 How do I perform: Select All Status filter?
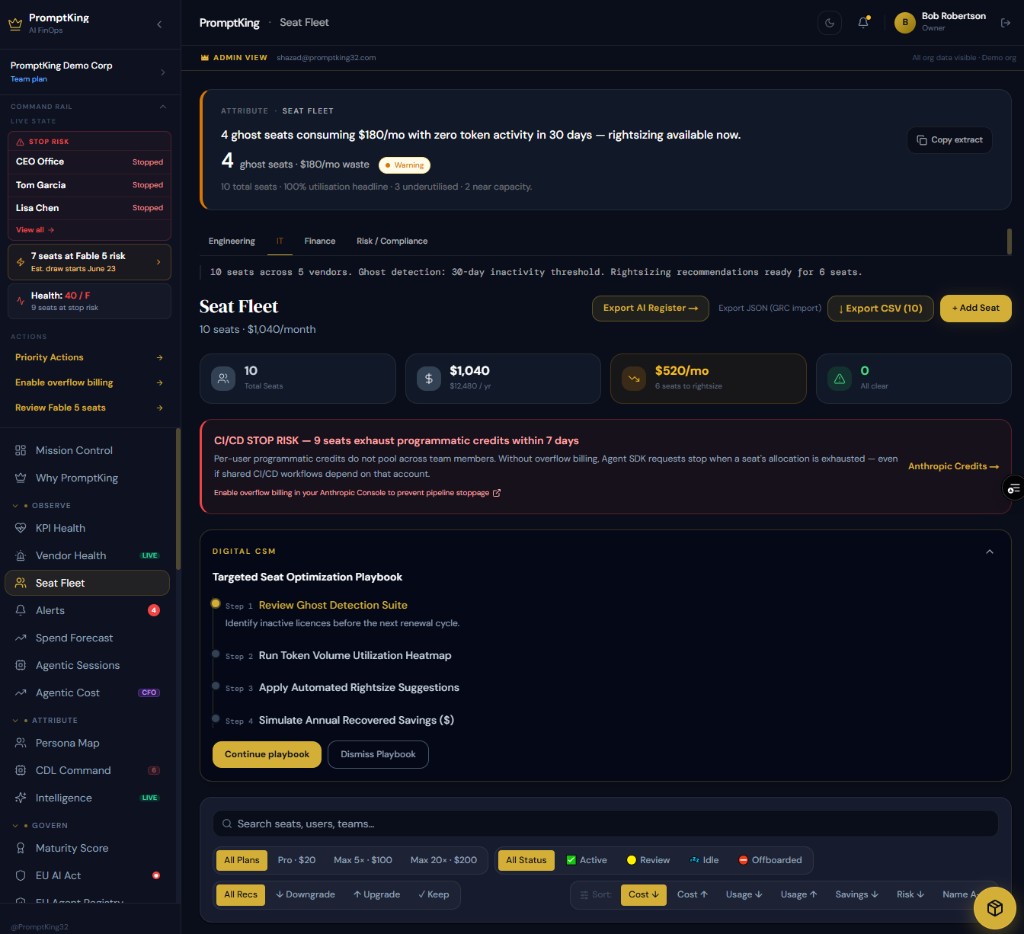(526, 860)
